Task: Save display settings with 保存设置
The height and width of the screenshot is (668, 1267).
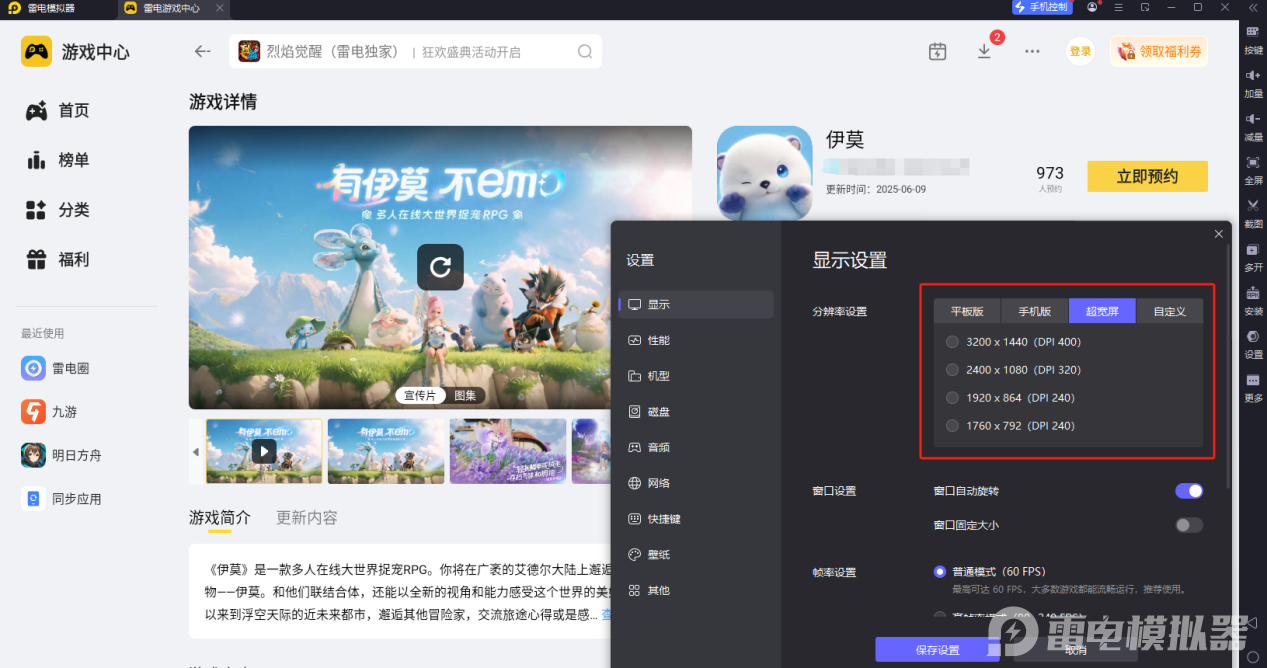Action: (937, 649)
